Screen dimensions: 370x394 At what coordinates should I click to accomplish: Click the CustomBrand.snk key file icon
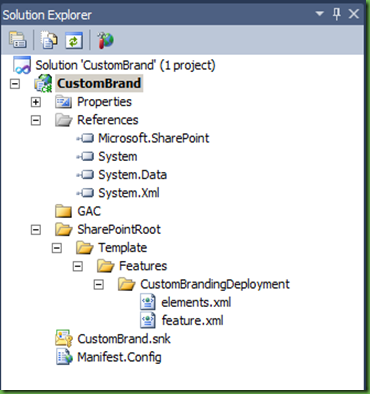coord(64,339)
